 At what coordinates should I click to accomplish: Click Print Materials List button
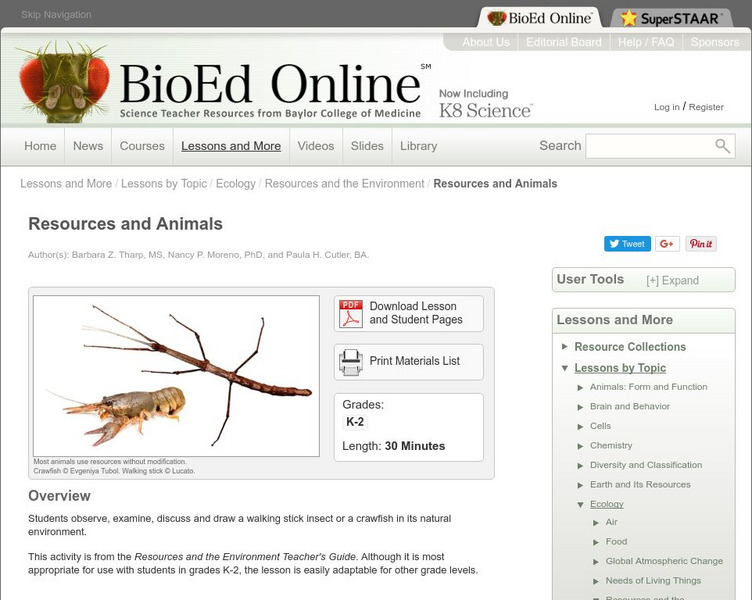(409, 362)
